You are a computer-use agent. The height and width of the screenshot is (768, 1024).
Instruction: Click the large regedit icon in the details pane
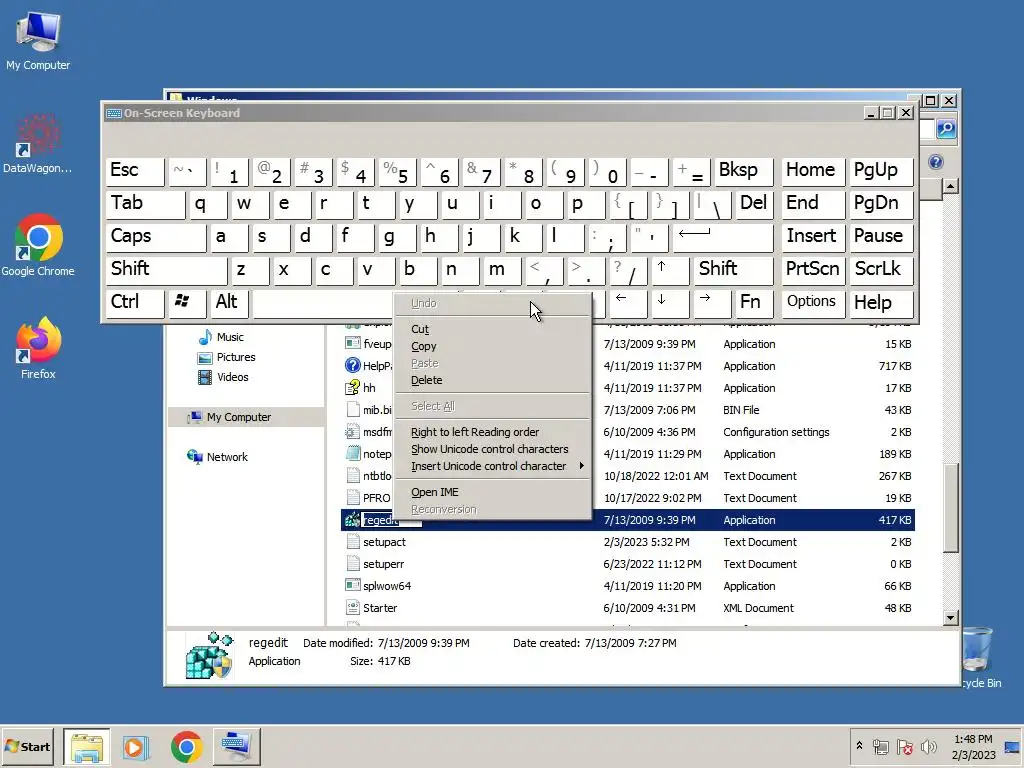pos(209,656)
